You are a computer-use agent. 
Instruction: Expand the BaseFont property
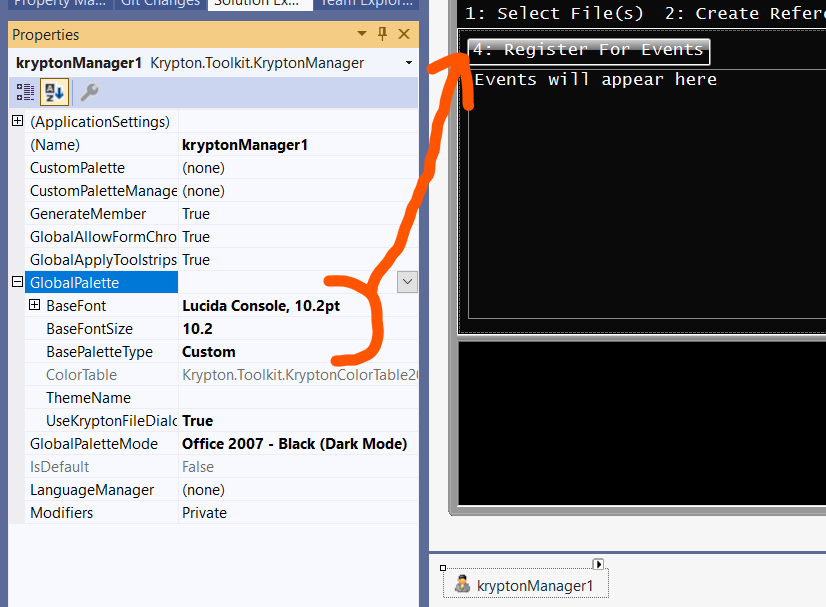[34, 305]
